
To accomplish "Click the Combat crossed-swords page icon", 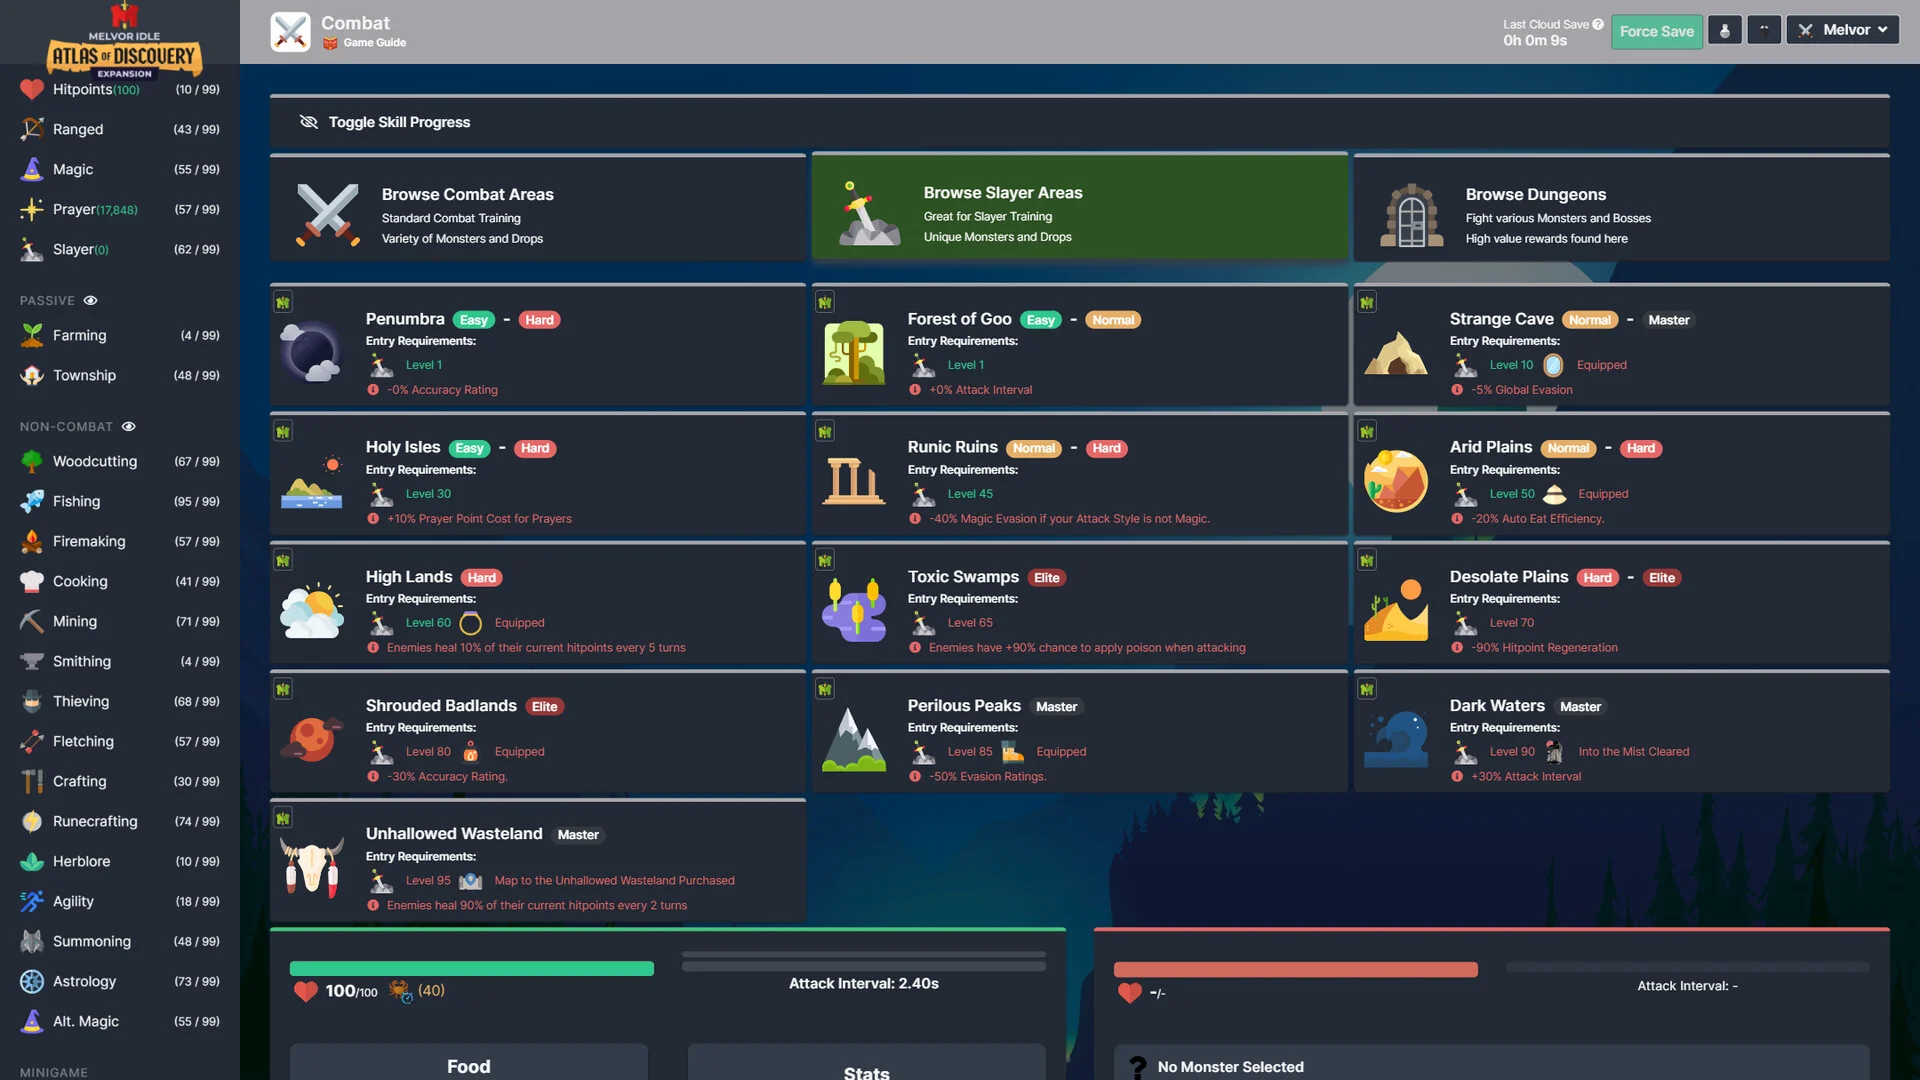I will pyautogui.click(x=290, y=30).
